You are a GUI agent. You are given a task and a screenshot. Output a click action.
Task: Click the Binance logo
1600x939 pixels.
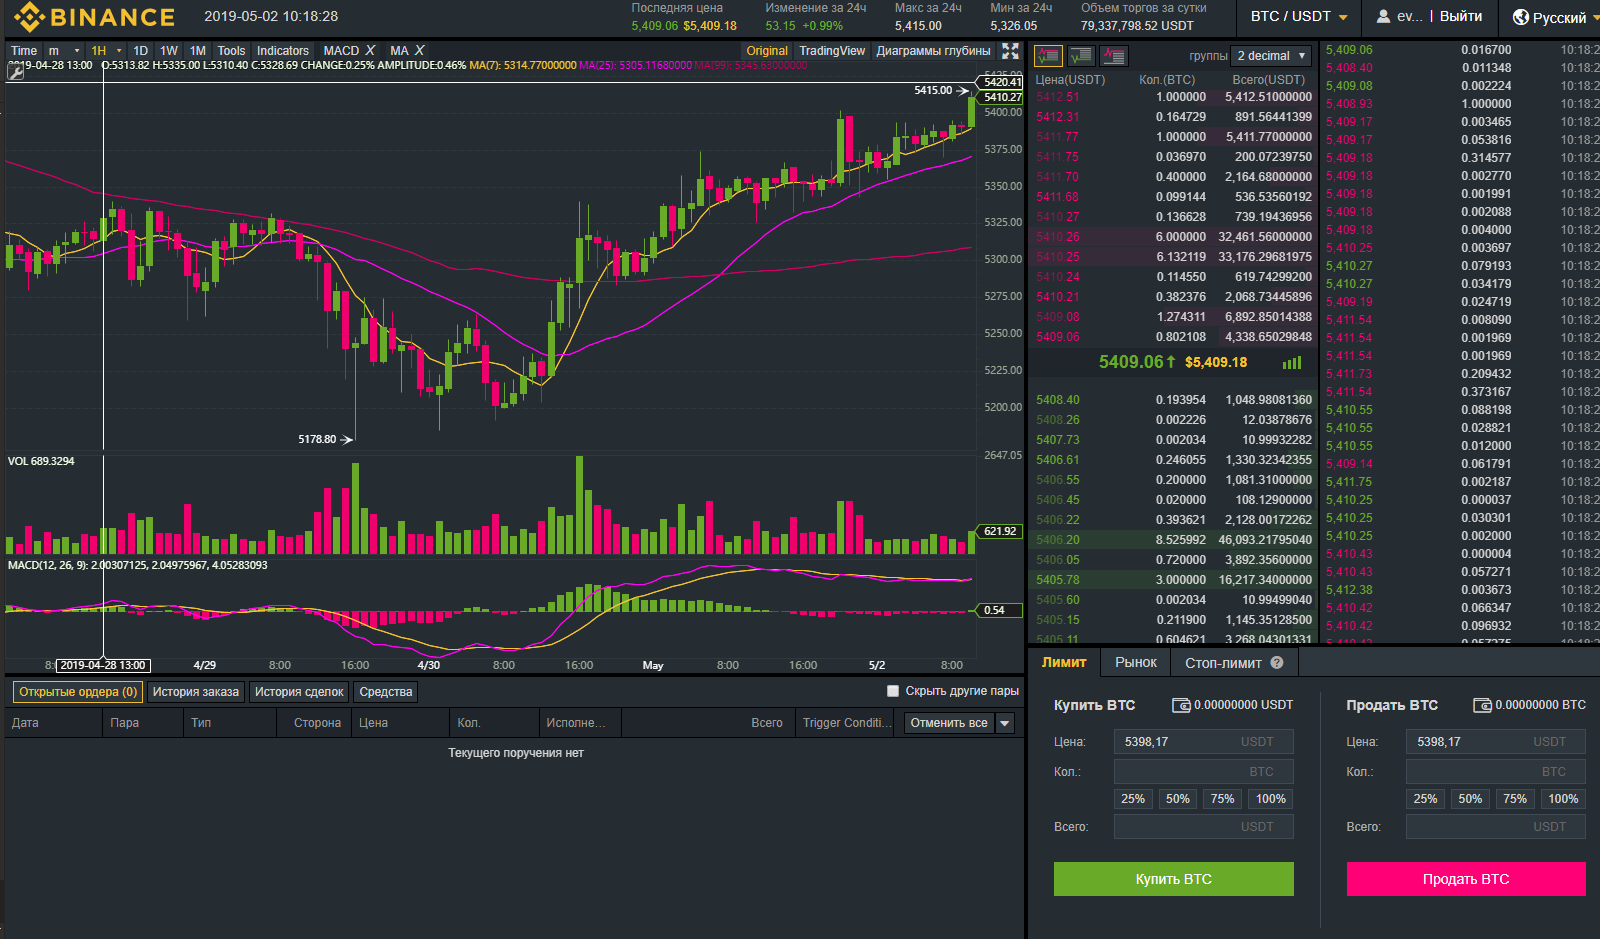pos(95,17)
